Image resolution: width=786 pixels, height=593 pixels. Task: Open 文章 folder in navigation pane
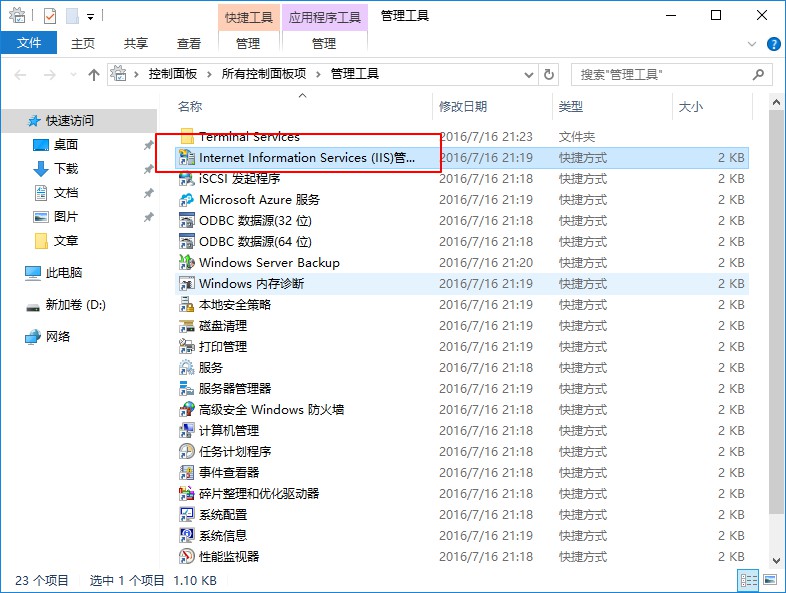[66, 241]
